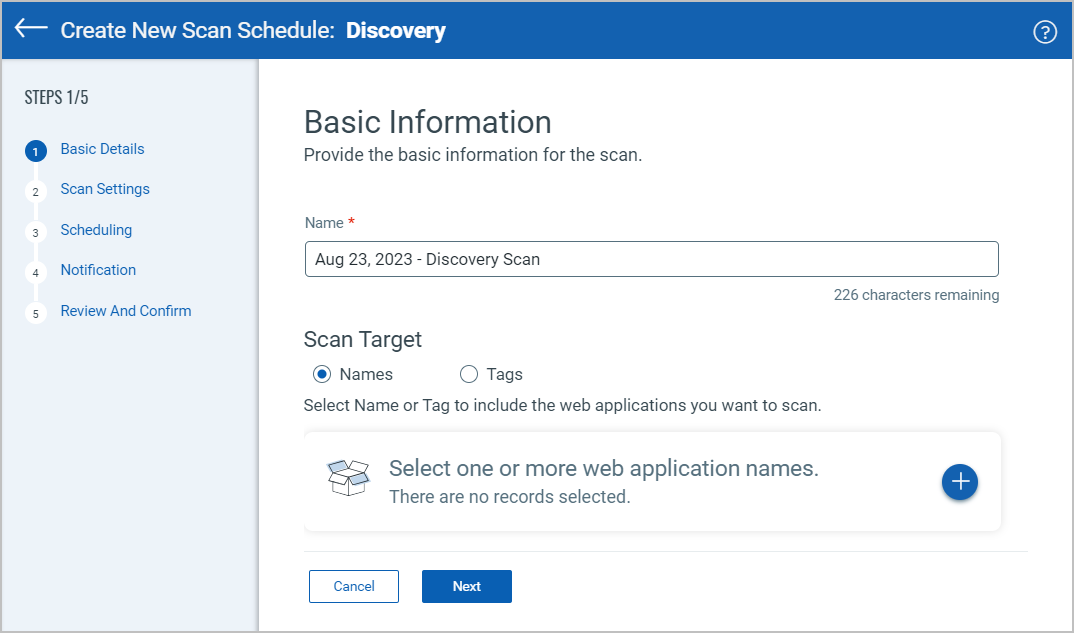1074x633 pixels.
Task: Click the step 4 numbered circle
Action: 35,271
